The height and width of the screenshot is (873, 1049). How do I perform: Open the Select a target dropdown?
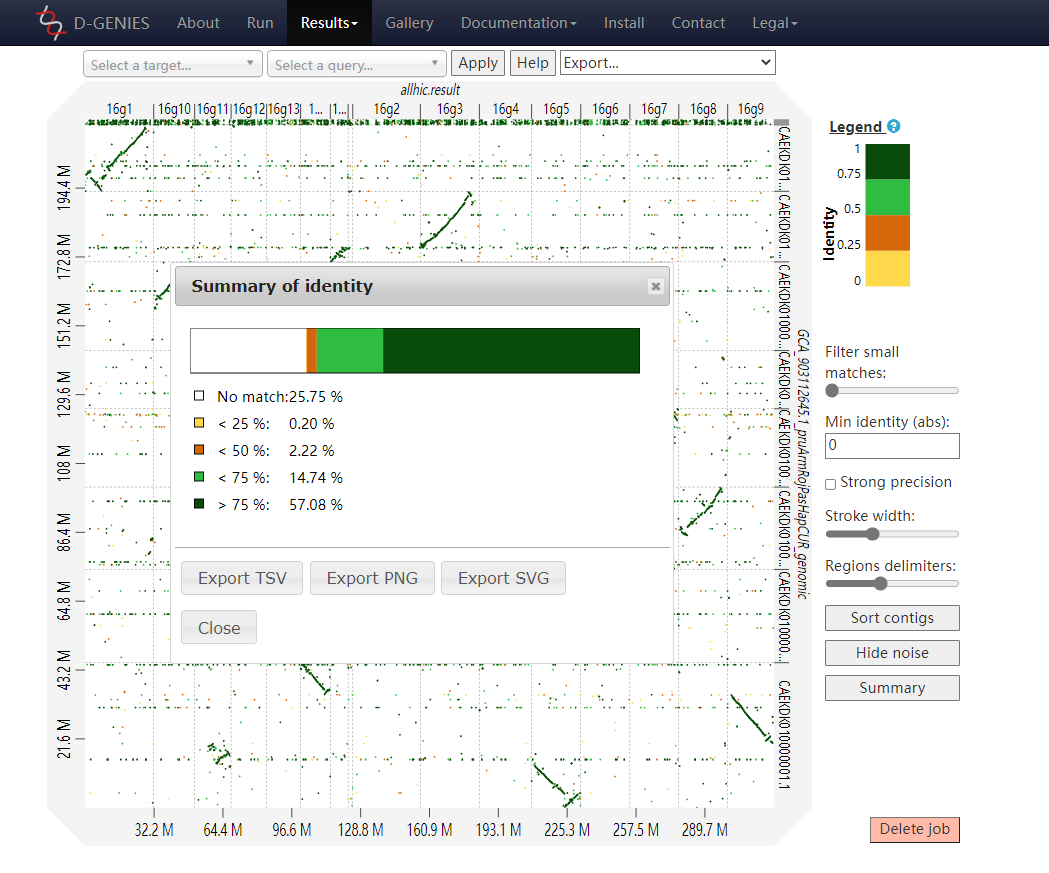(173, 65)
